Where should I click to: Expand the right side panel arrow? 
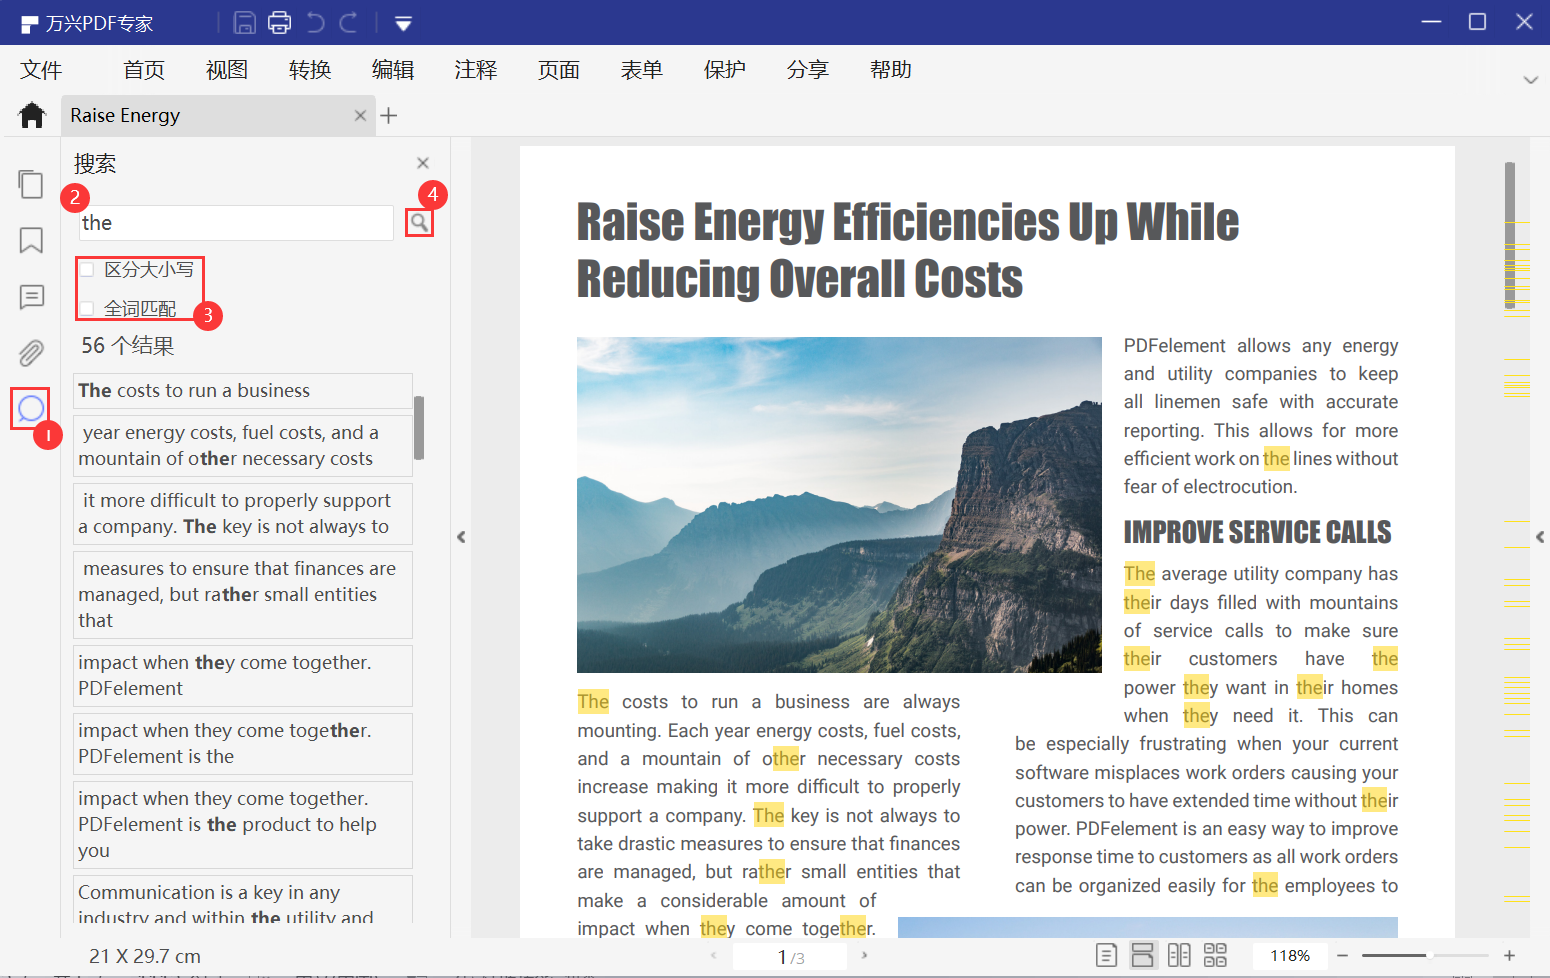click(x=1540, y=537)
